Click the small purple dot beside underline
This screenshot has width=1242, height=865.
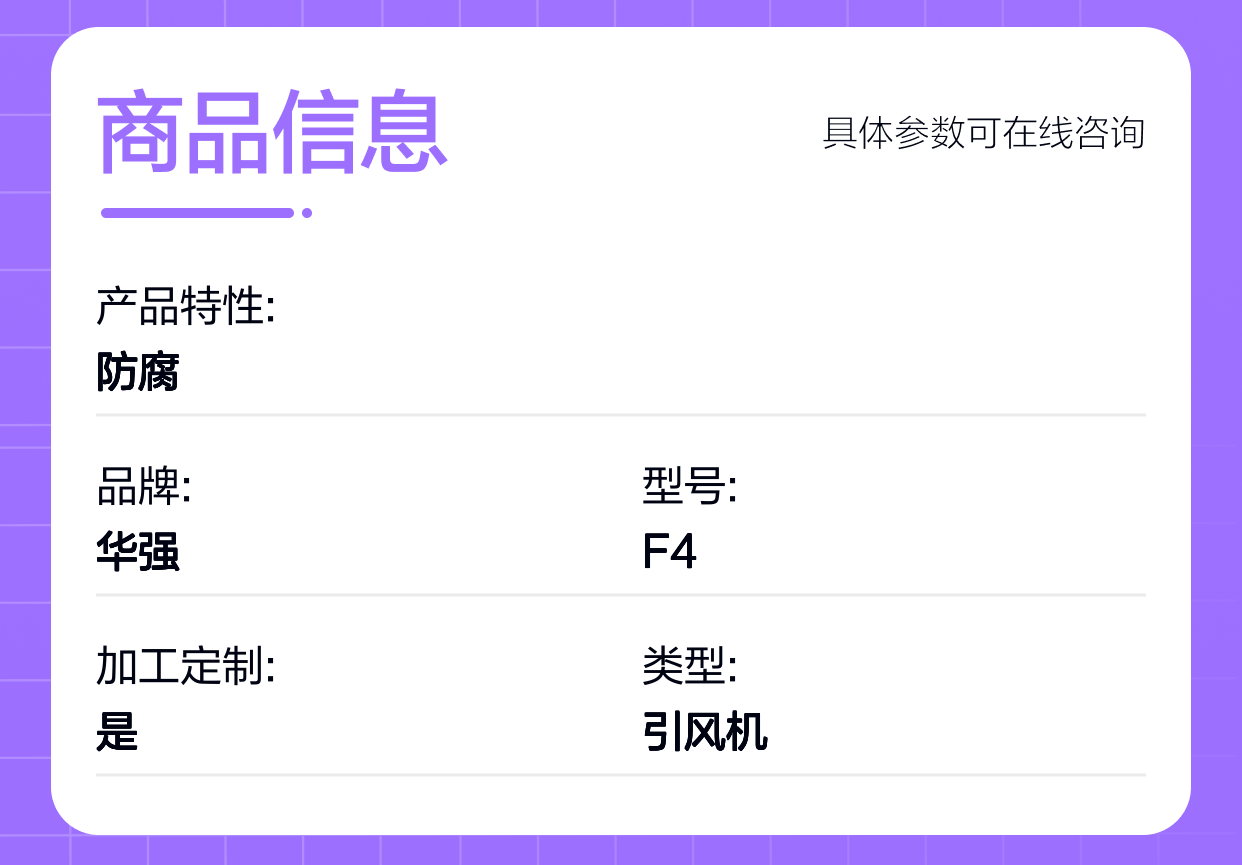(x=307, y=212)
